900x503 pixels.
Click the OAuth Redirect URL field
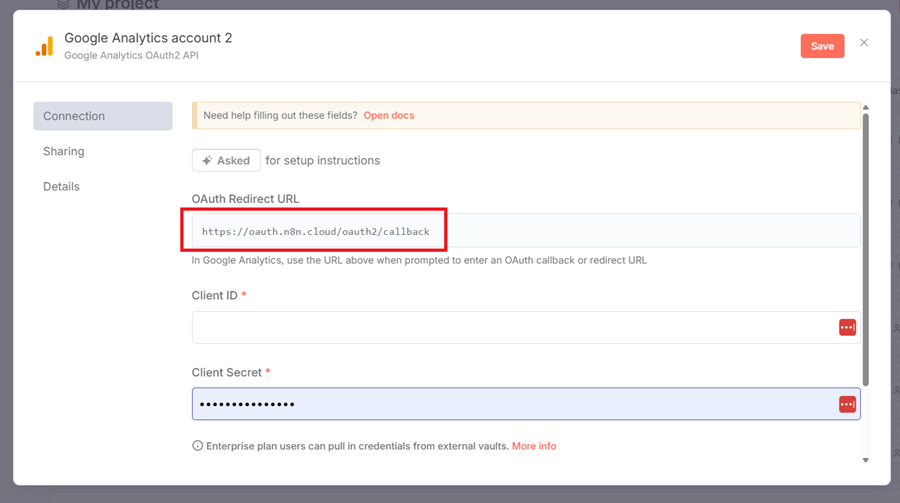click(525, 231)
